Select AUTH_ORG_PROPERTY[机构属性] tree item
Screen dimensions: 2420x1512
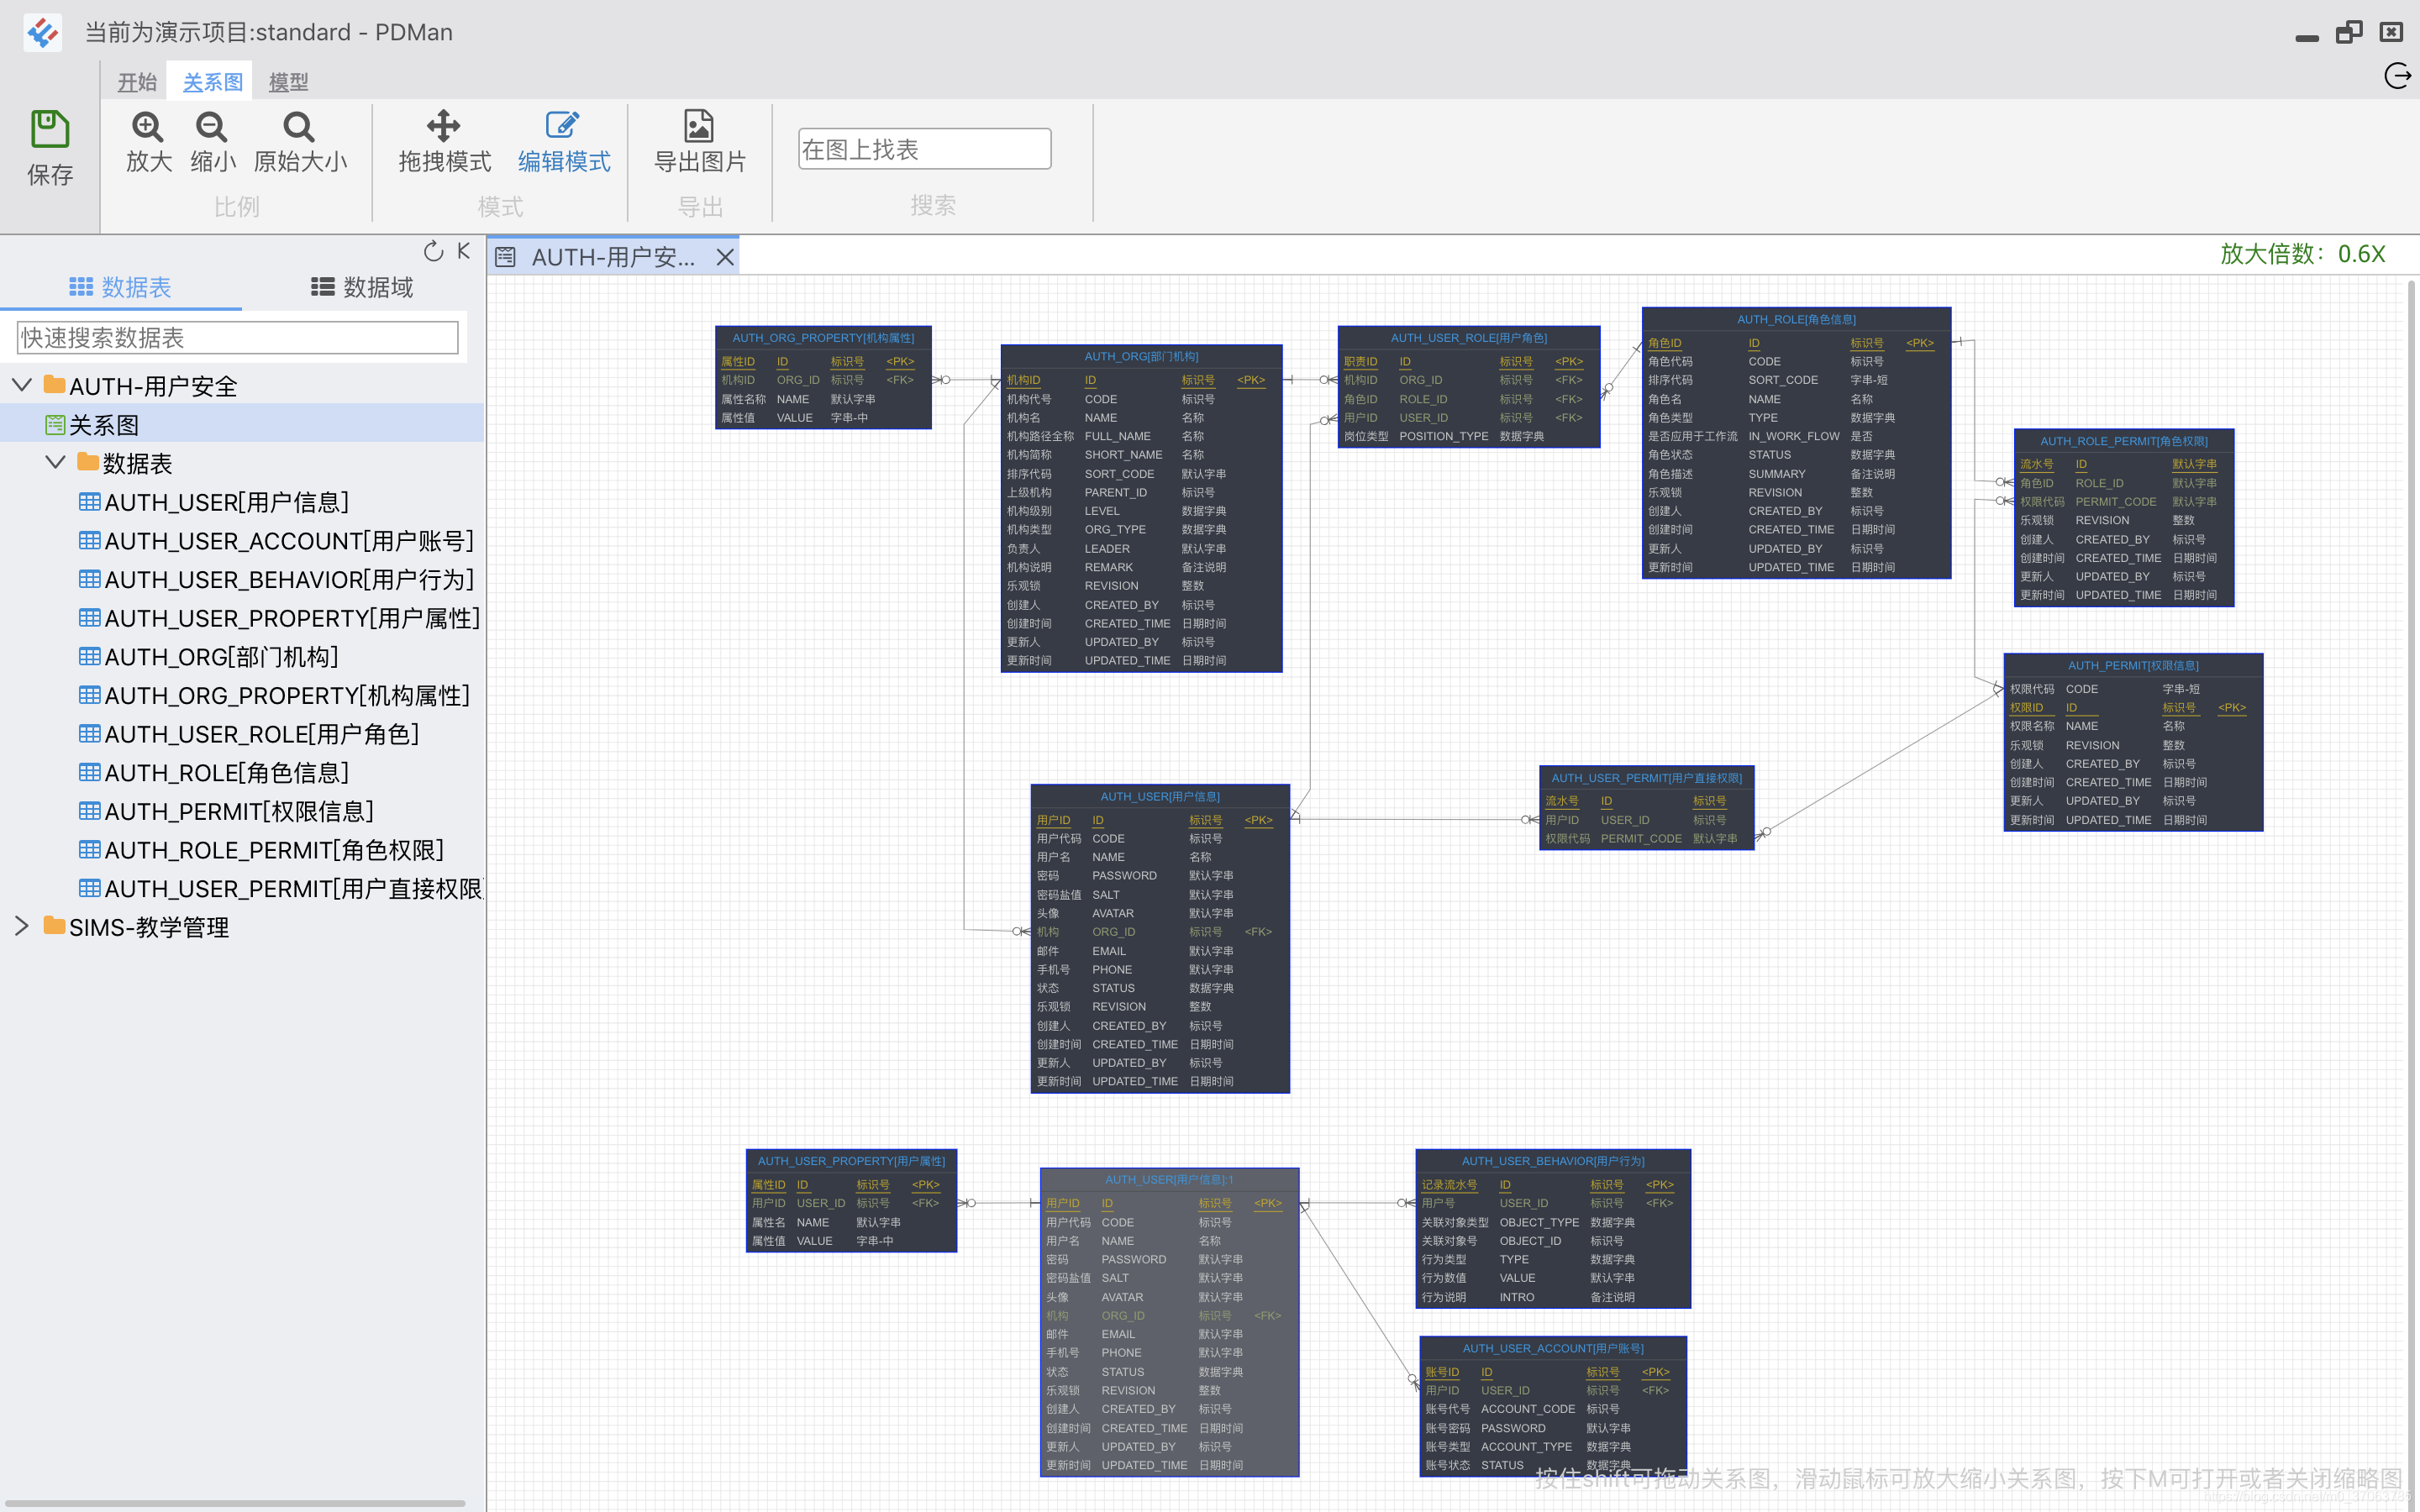pyautogui.click(x=287, y=696)
